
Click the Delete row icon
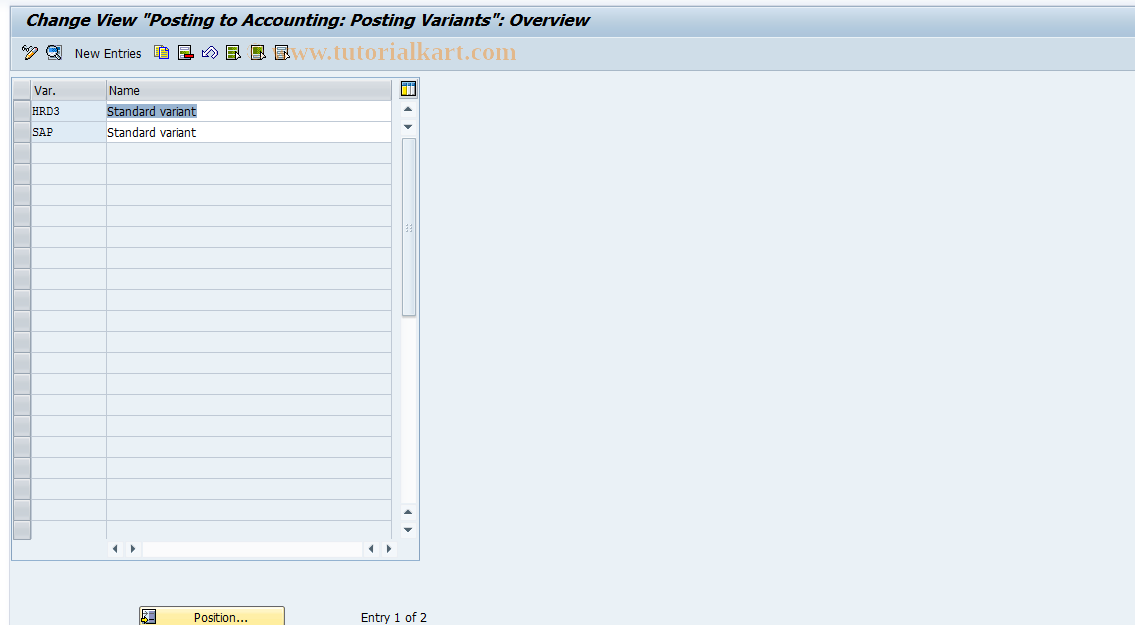pyautogui.click(x=185, y=53)
